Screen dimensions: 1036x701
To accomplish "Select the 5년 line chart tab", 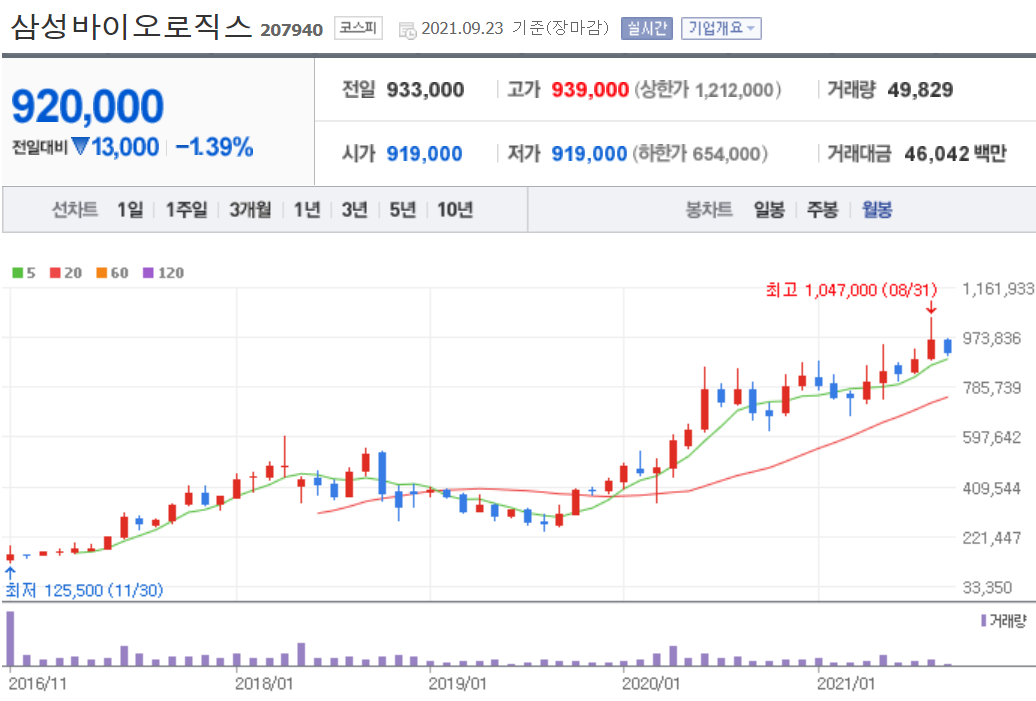I will pos(402,210).
